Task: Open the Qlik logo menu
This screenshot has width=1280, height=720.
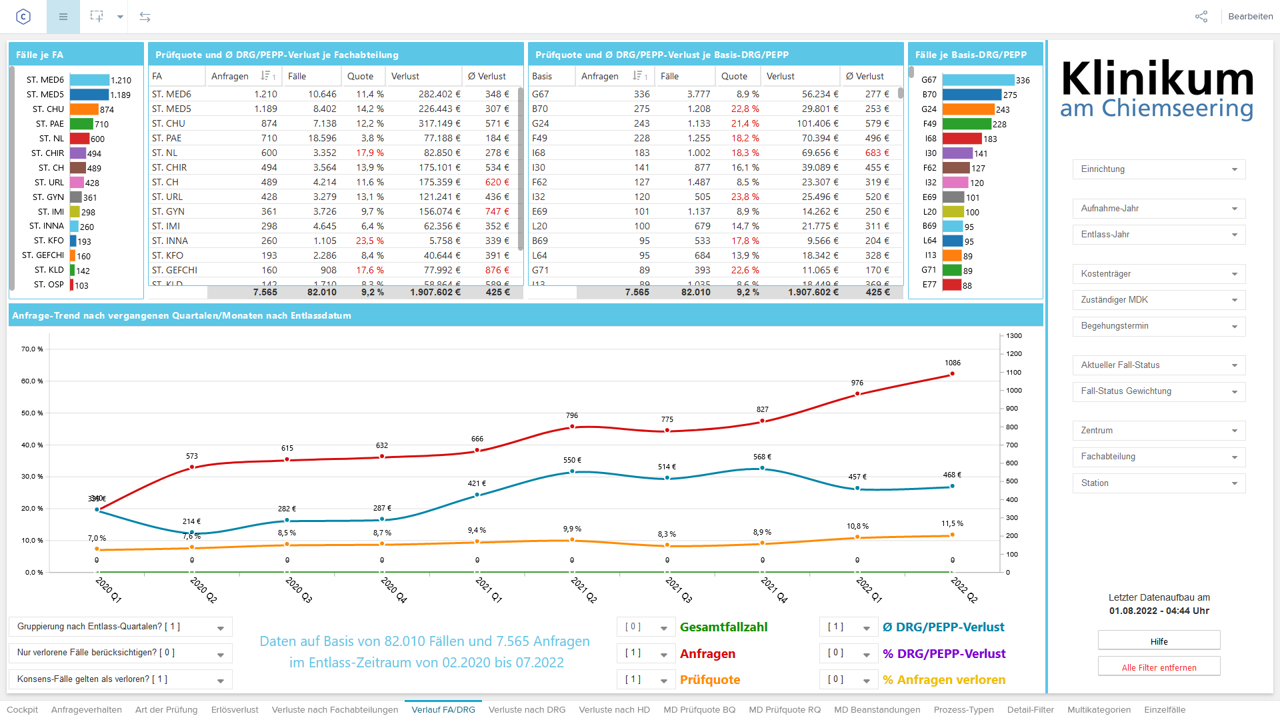Action: (23, 16)
